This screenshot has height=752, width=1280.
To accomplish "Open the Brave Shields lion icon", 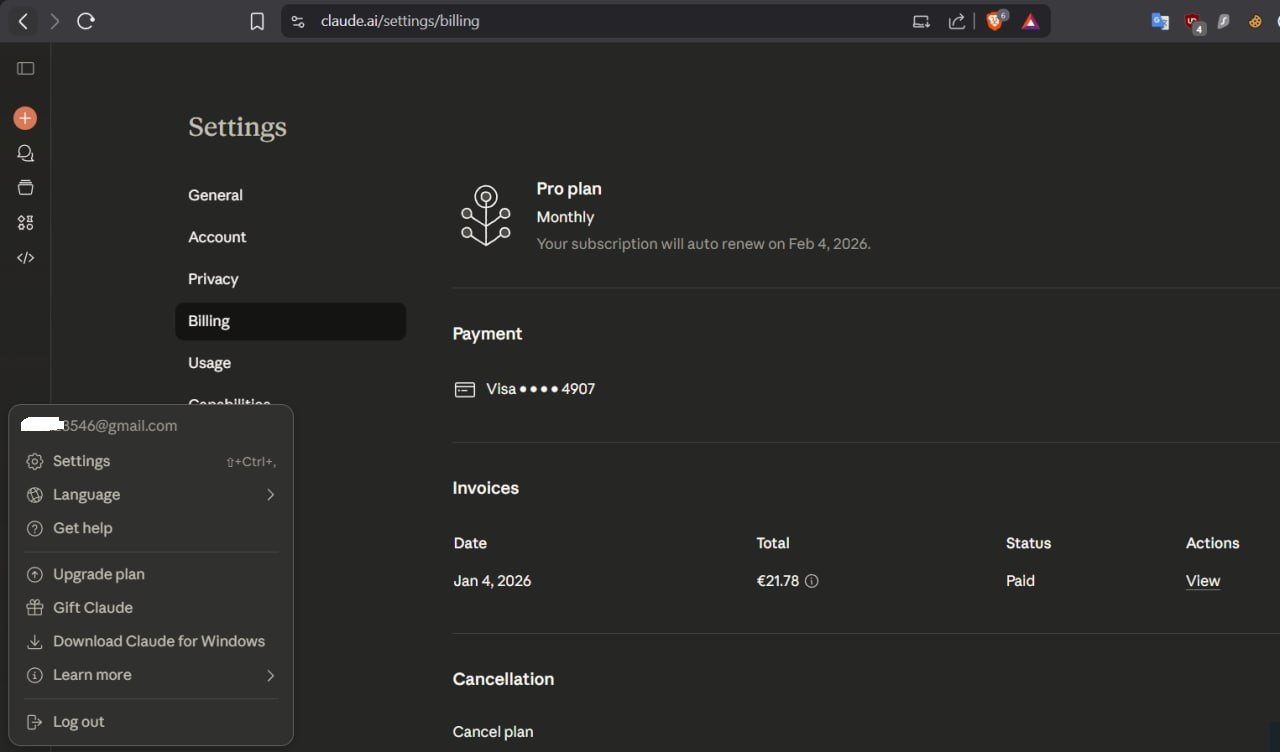I will pos(996,20).
